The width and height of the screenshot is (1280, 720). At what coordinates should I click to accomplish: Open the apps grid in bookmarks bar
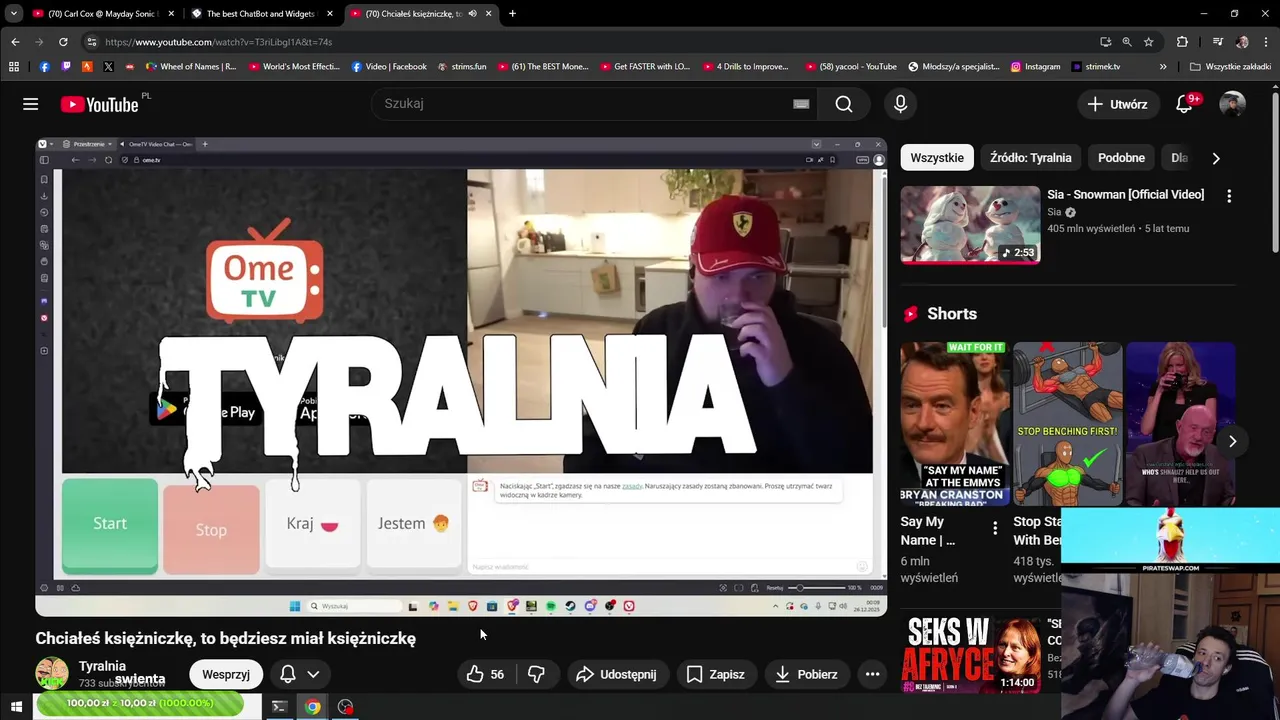tap(14, 67)
